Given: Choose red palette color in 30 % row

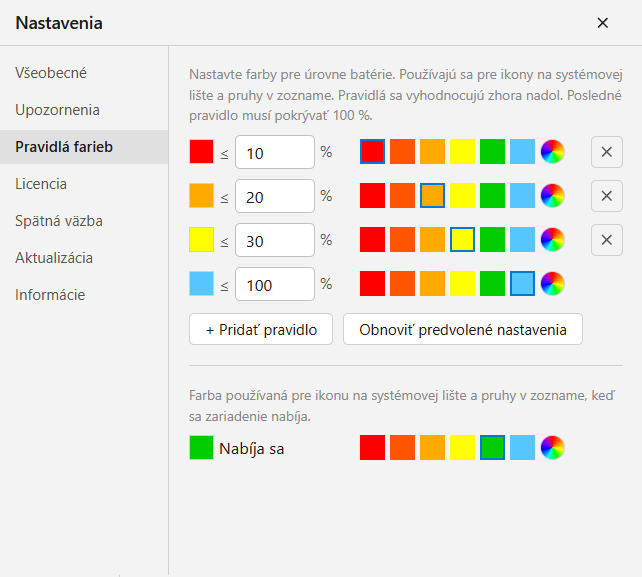Looking at the screenshot, I should click(372, 240).
